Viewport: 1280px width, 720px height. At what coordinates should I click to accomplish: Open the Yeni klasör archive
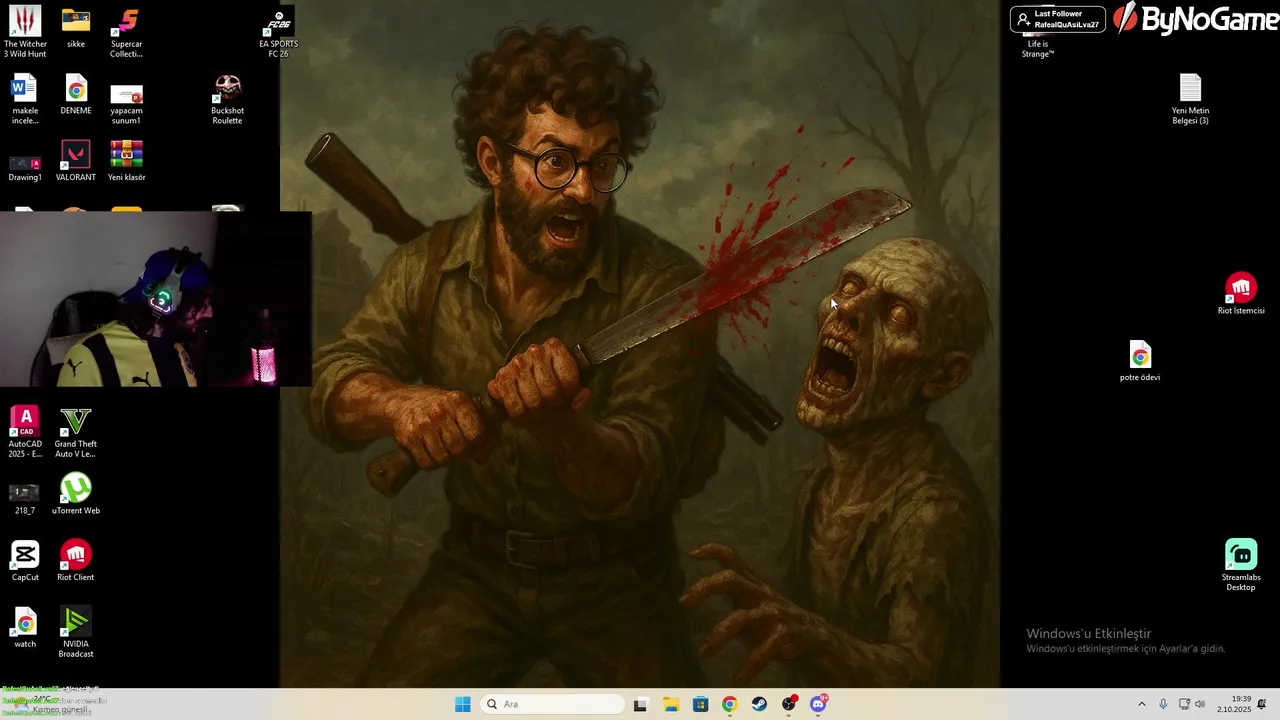[x=126, y=162]
